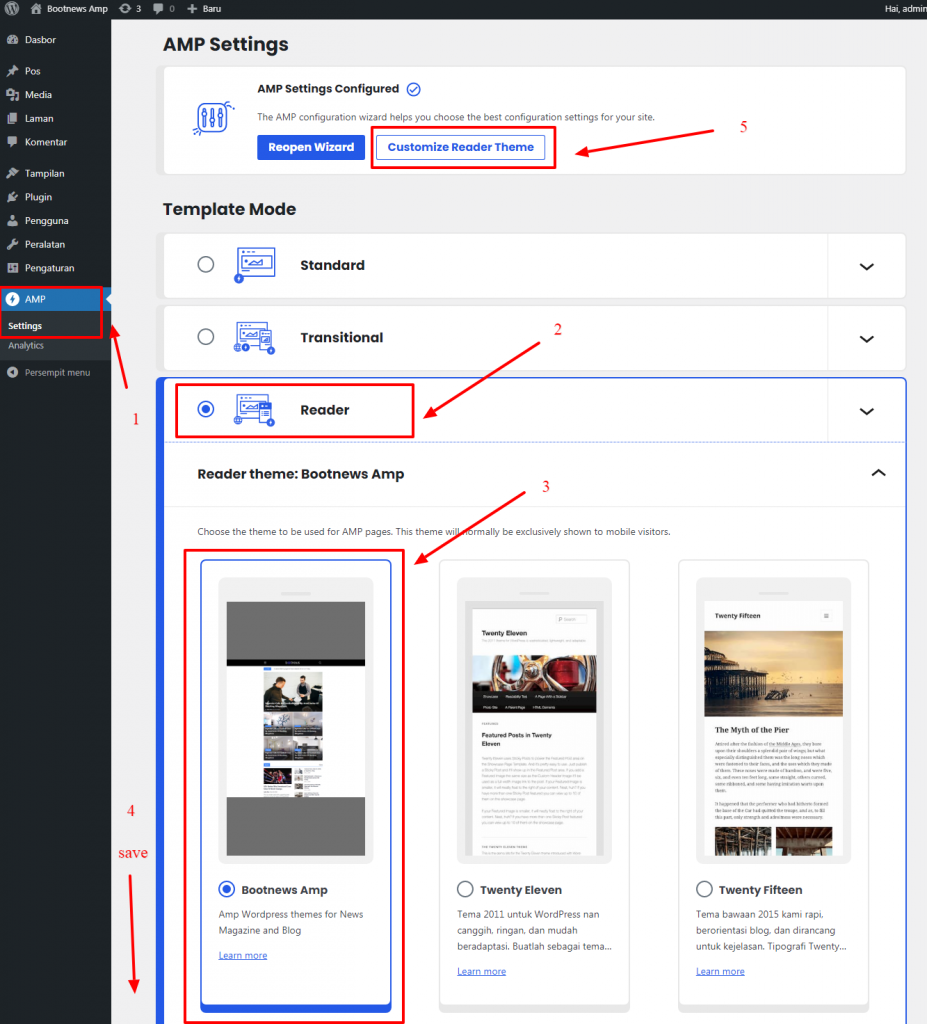Choose the Bootnews Amp theme radio

[x=227, y=889]
